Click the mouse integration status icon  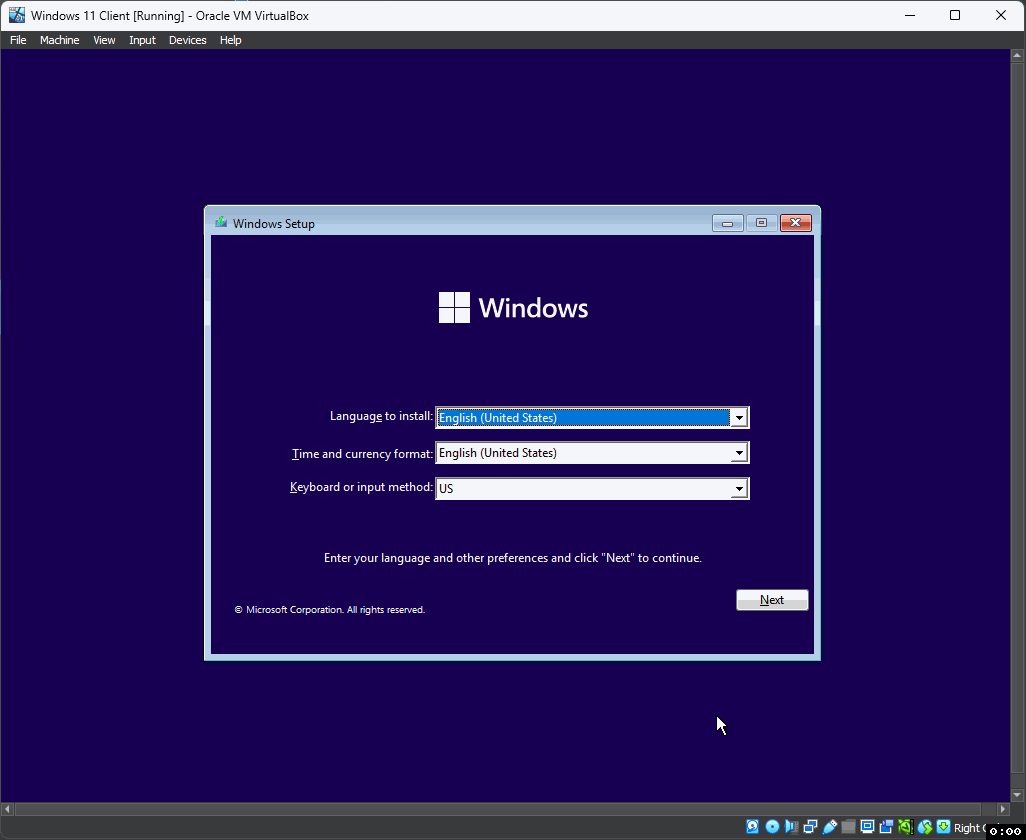tap(923, 827)
